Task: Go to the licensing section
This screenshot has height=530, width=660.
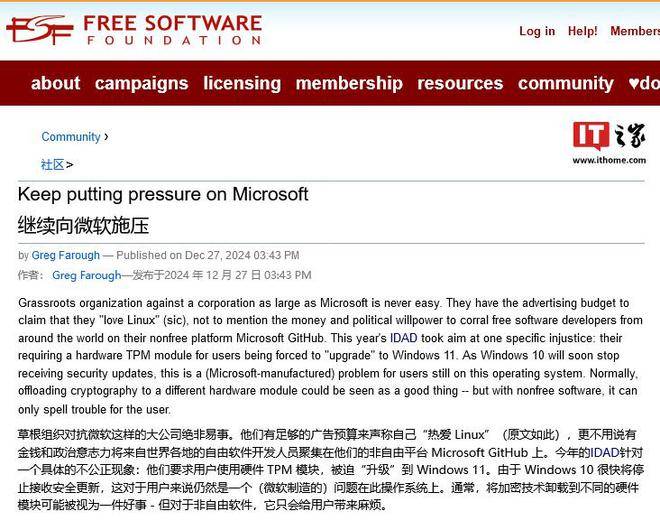Action: coord(242,83)
